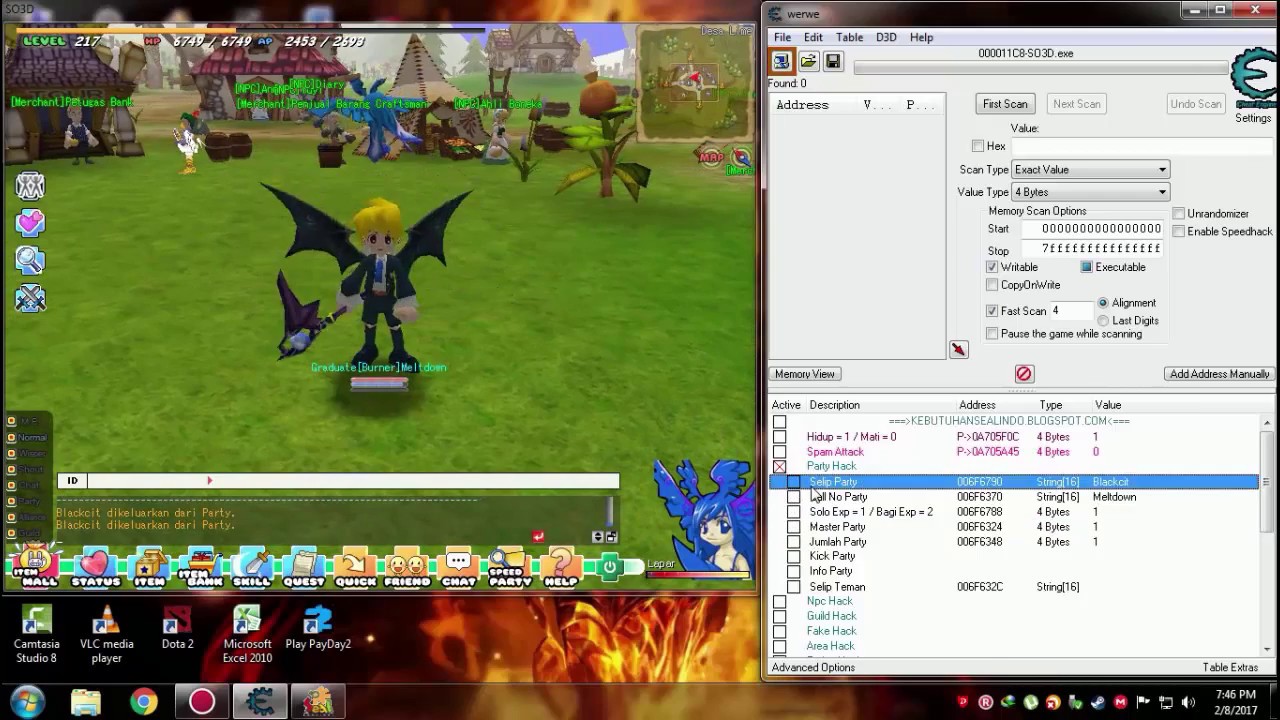The image size is (1280, 720).
Task: Click the First Scan button
Action: pyautogui.click(x=1005, y=104)
